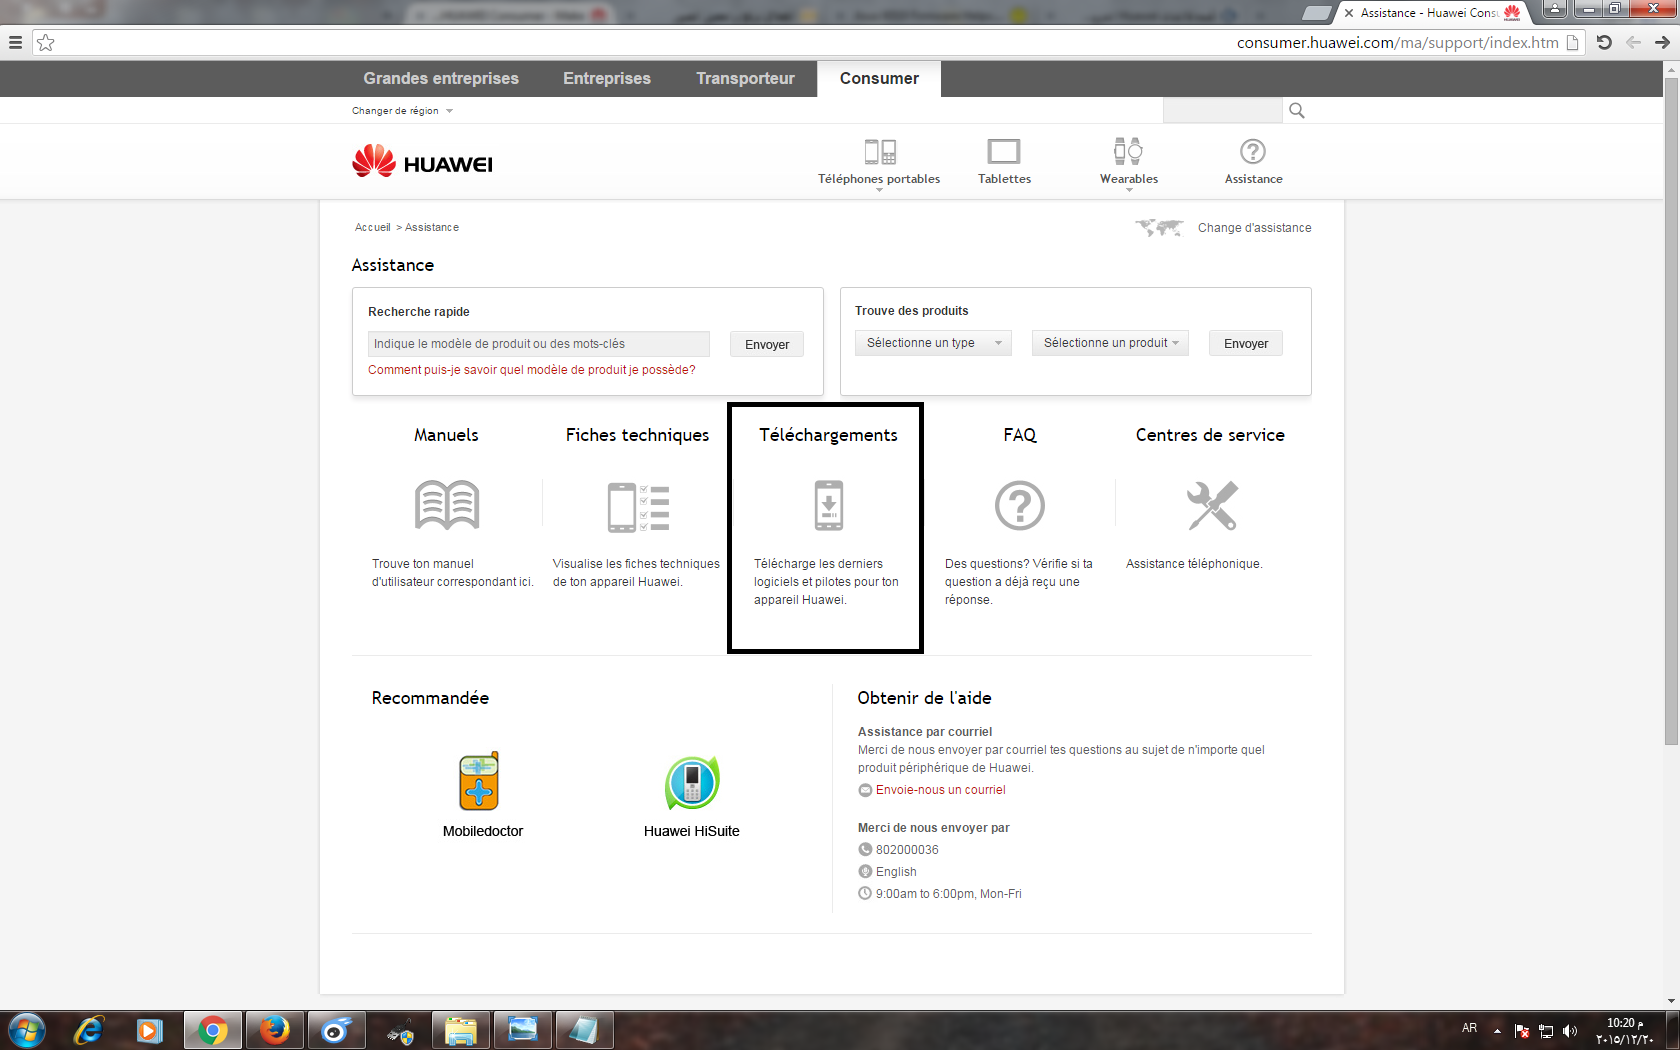1680x1050 pixels.
Task: Click the page vertical scrollbar thumb
Action: (1672, 410)
